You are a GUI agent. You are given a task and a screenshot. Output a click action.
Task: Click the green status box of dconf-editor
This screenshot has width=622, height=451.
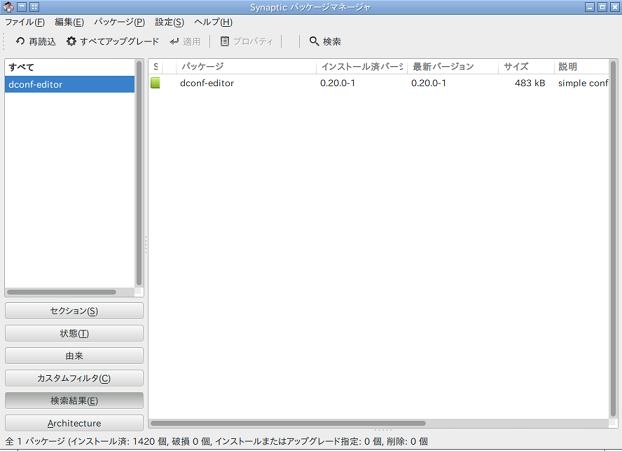point(155,83)
